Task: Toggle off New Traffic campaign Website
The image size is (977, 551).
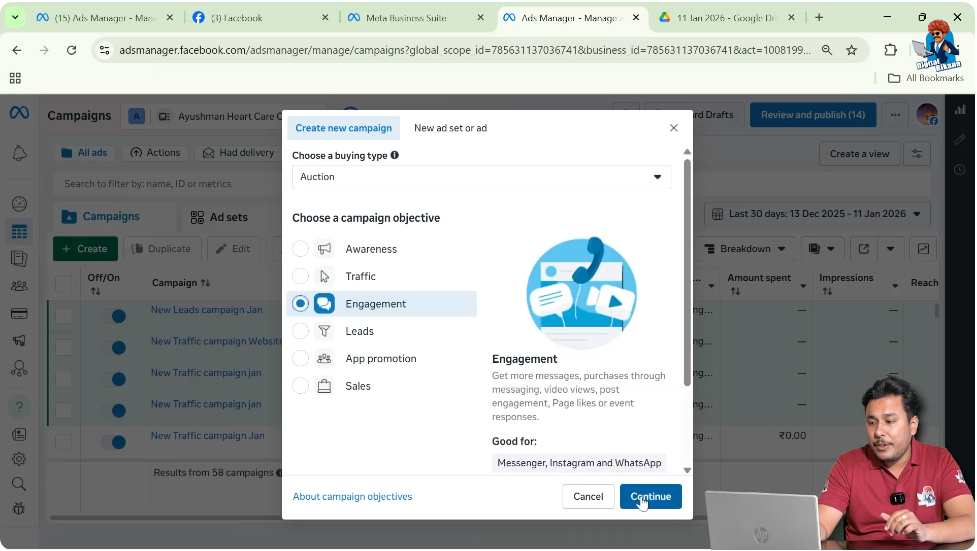Action: pyautogui.click(x=114, y=347)
